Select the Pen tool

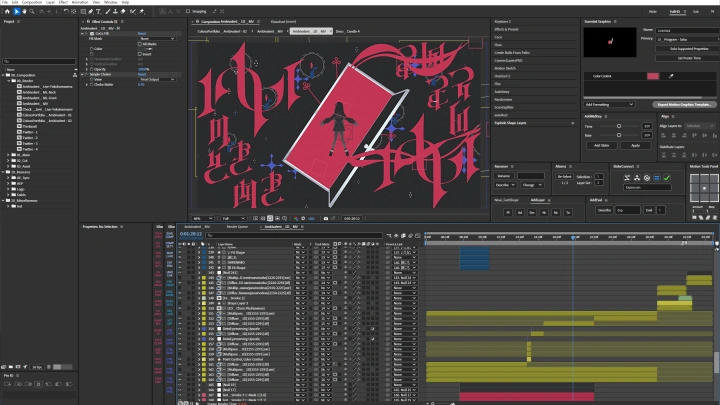[x=90, y=11]
